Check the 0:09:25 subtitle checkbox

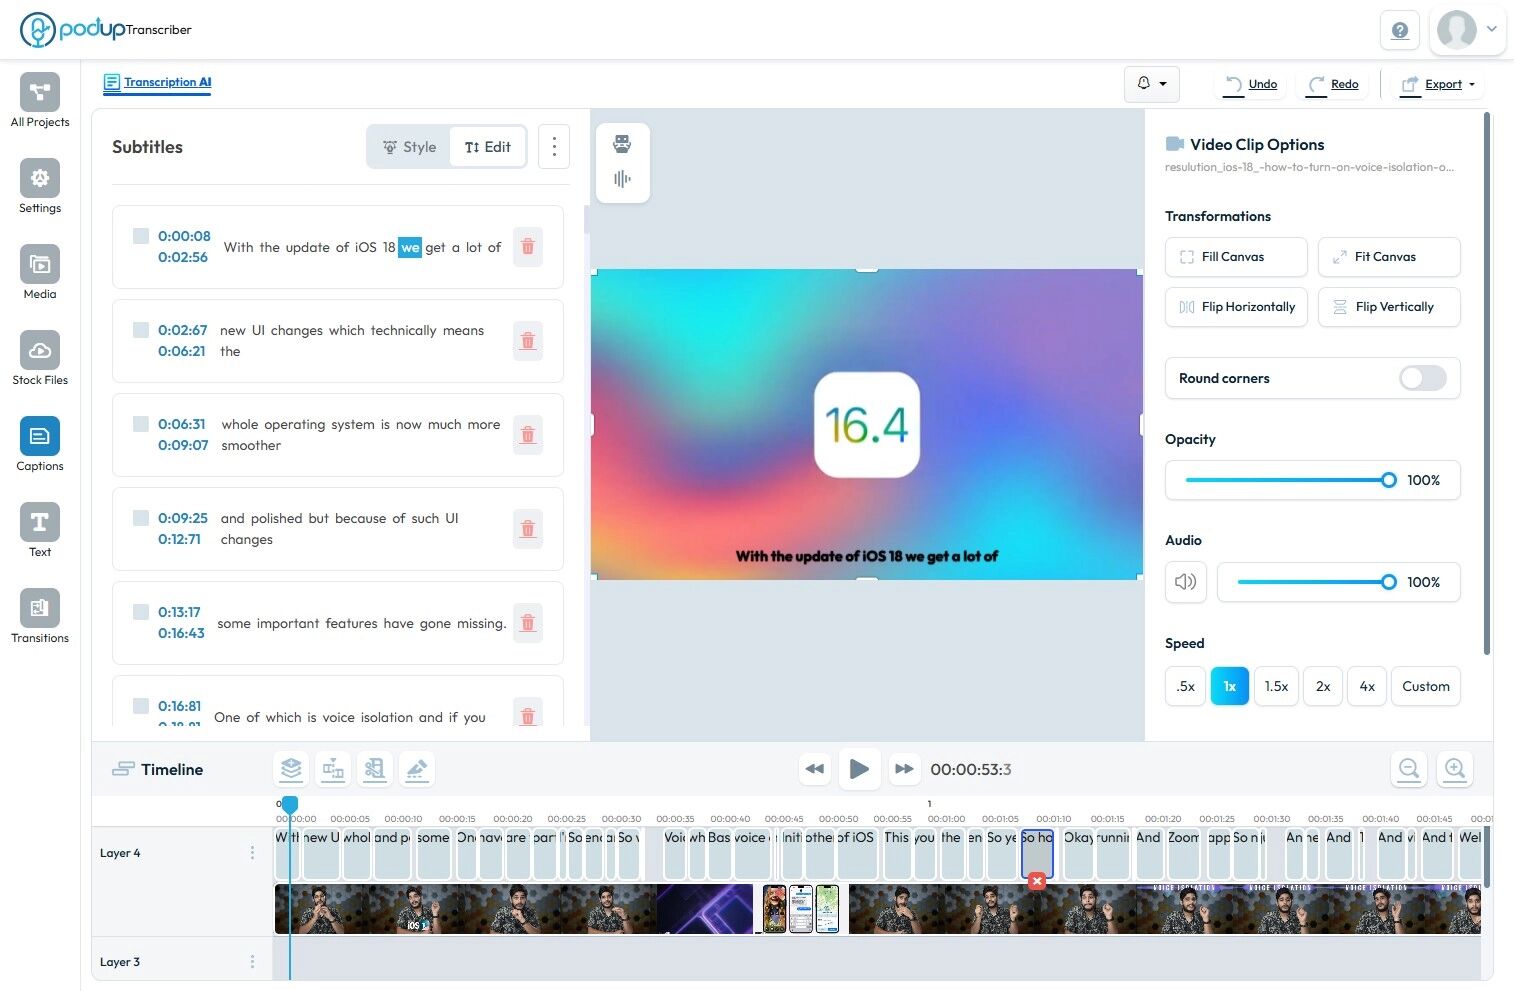point(141,518)
